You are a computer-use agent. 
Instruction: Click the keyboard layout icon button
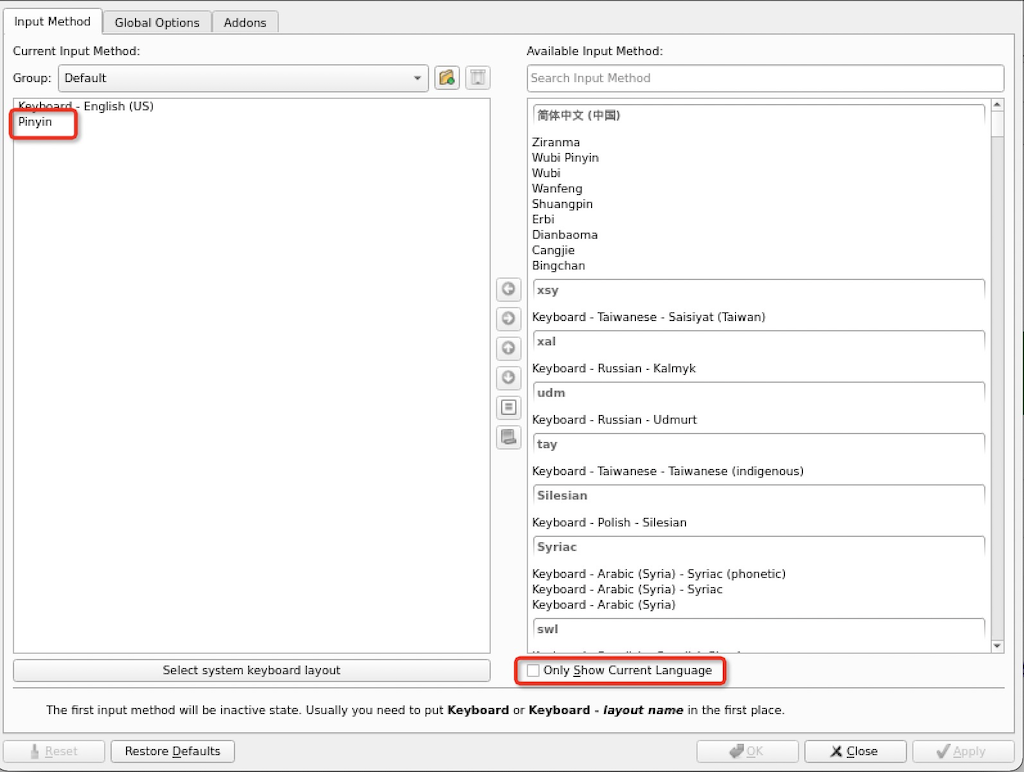click(x=509, y=437)
